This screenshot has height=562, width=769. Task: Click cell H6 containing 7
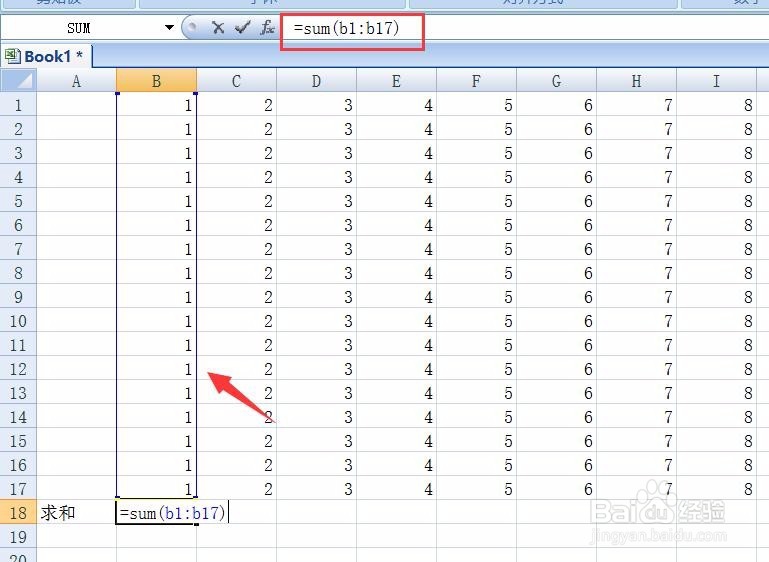click(x=636, y=225)
